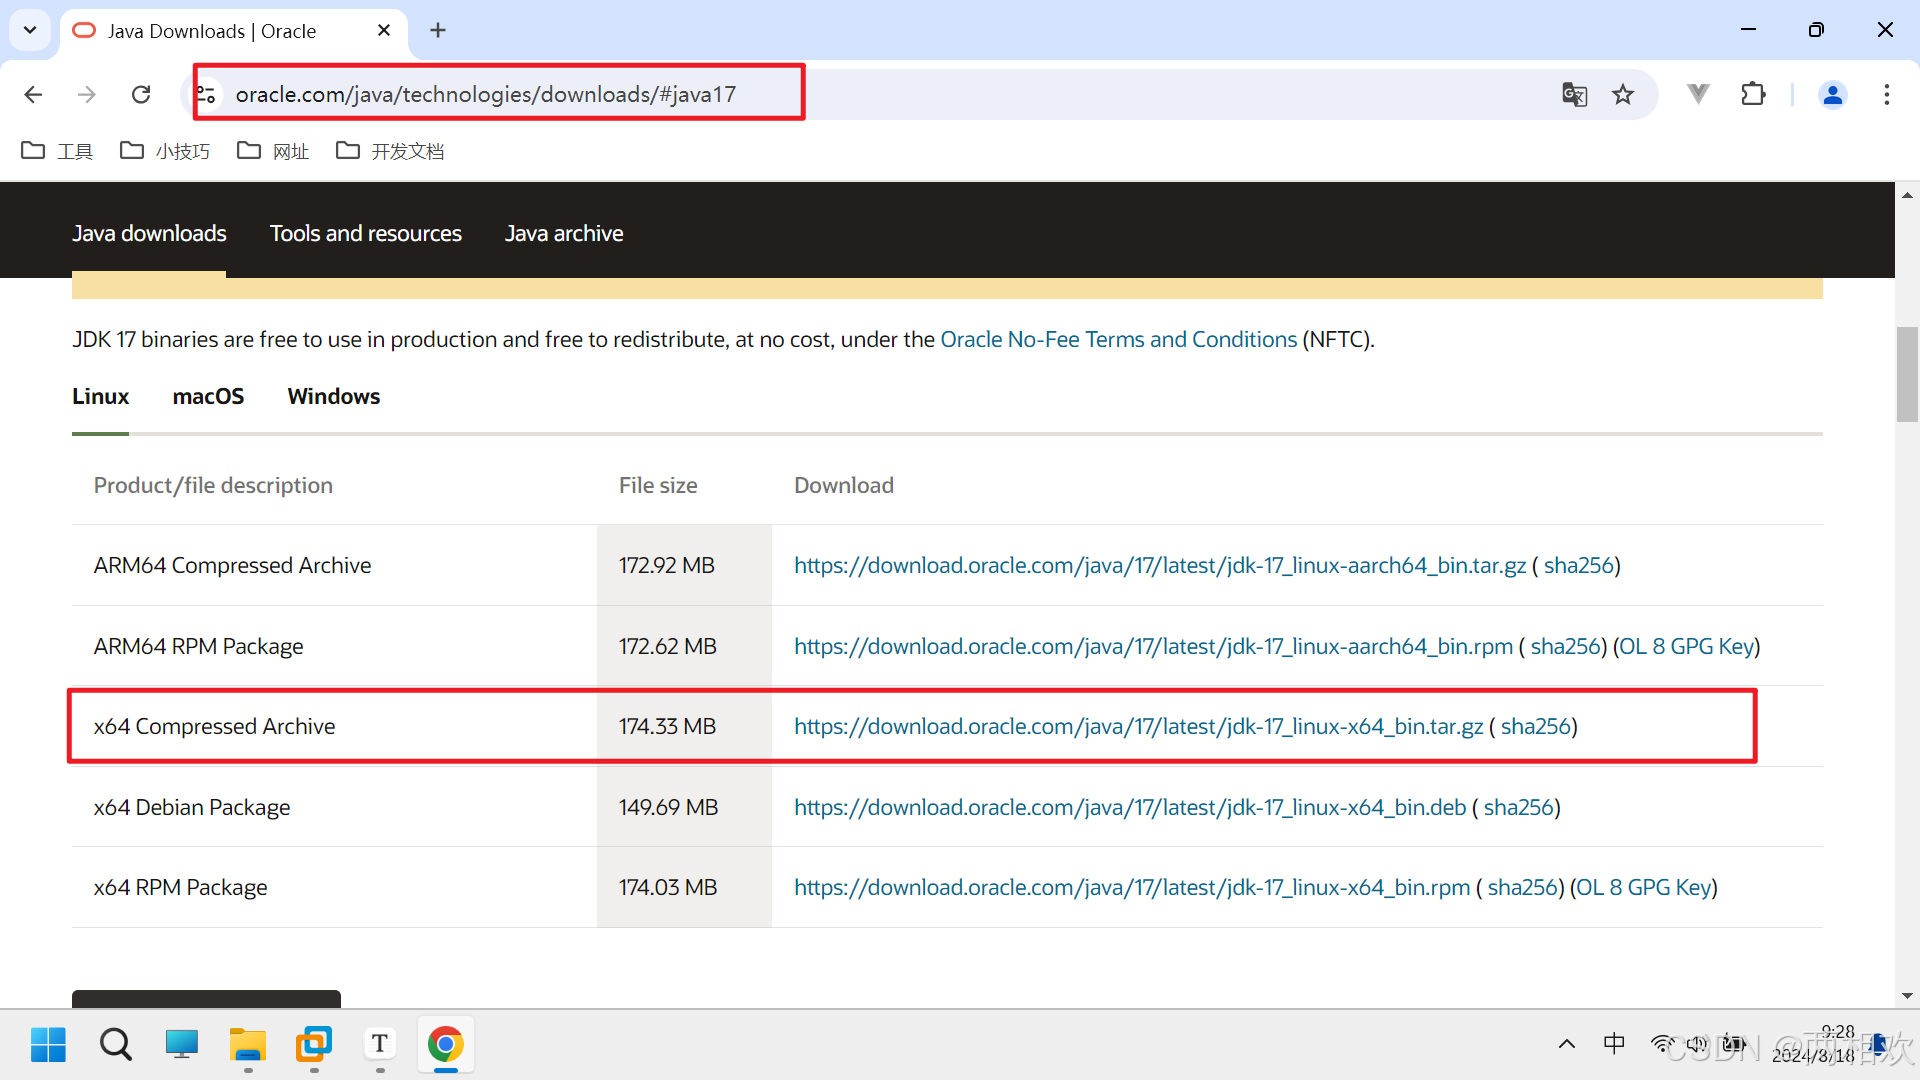1920x1080 pixels.
Task: Switch to the macOS tab
Action: (x=208, y=397)
